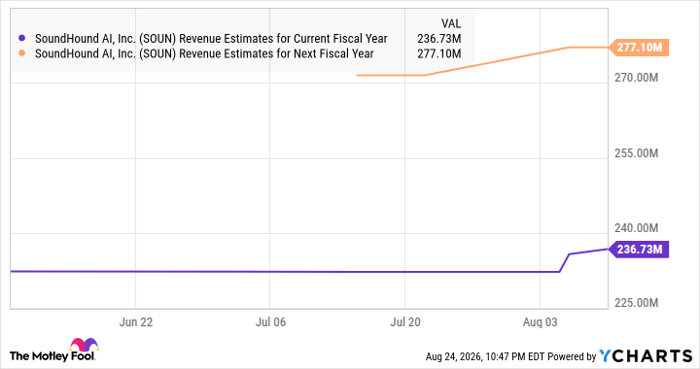Click the orange Next Fiscal Year legend dot
The width and height of the screenshot is (700, 369).
click(x=21, y=54)
